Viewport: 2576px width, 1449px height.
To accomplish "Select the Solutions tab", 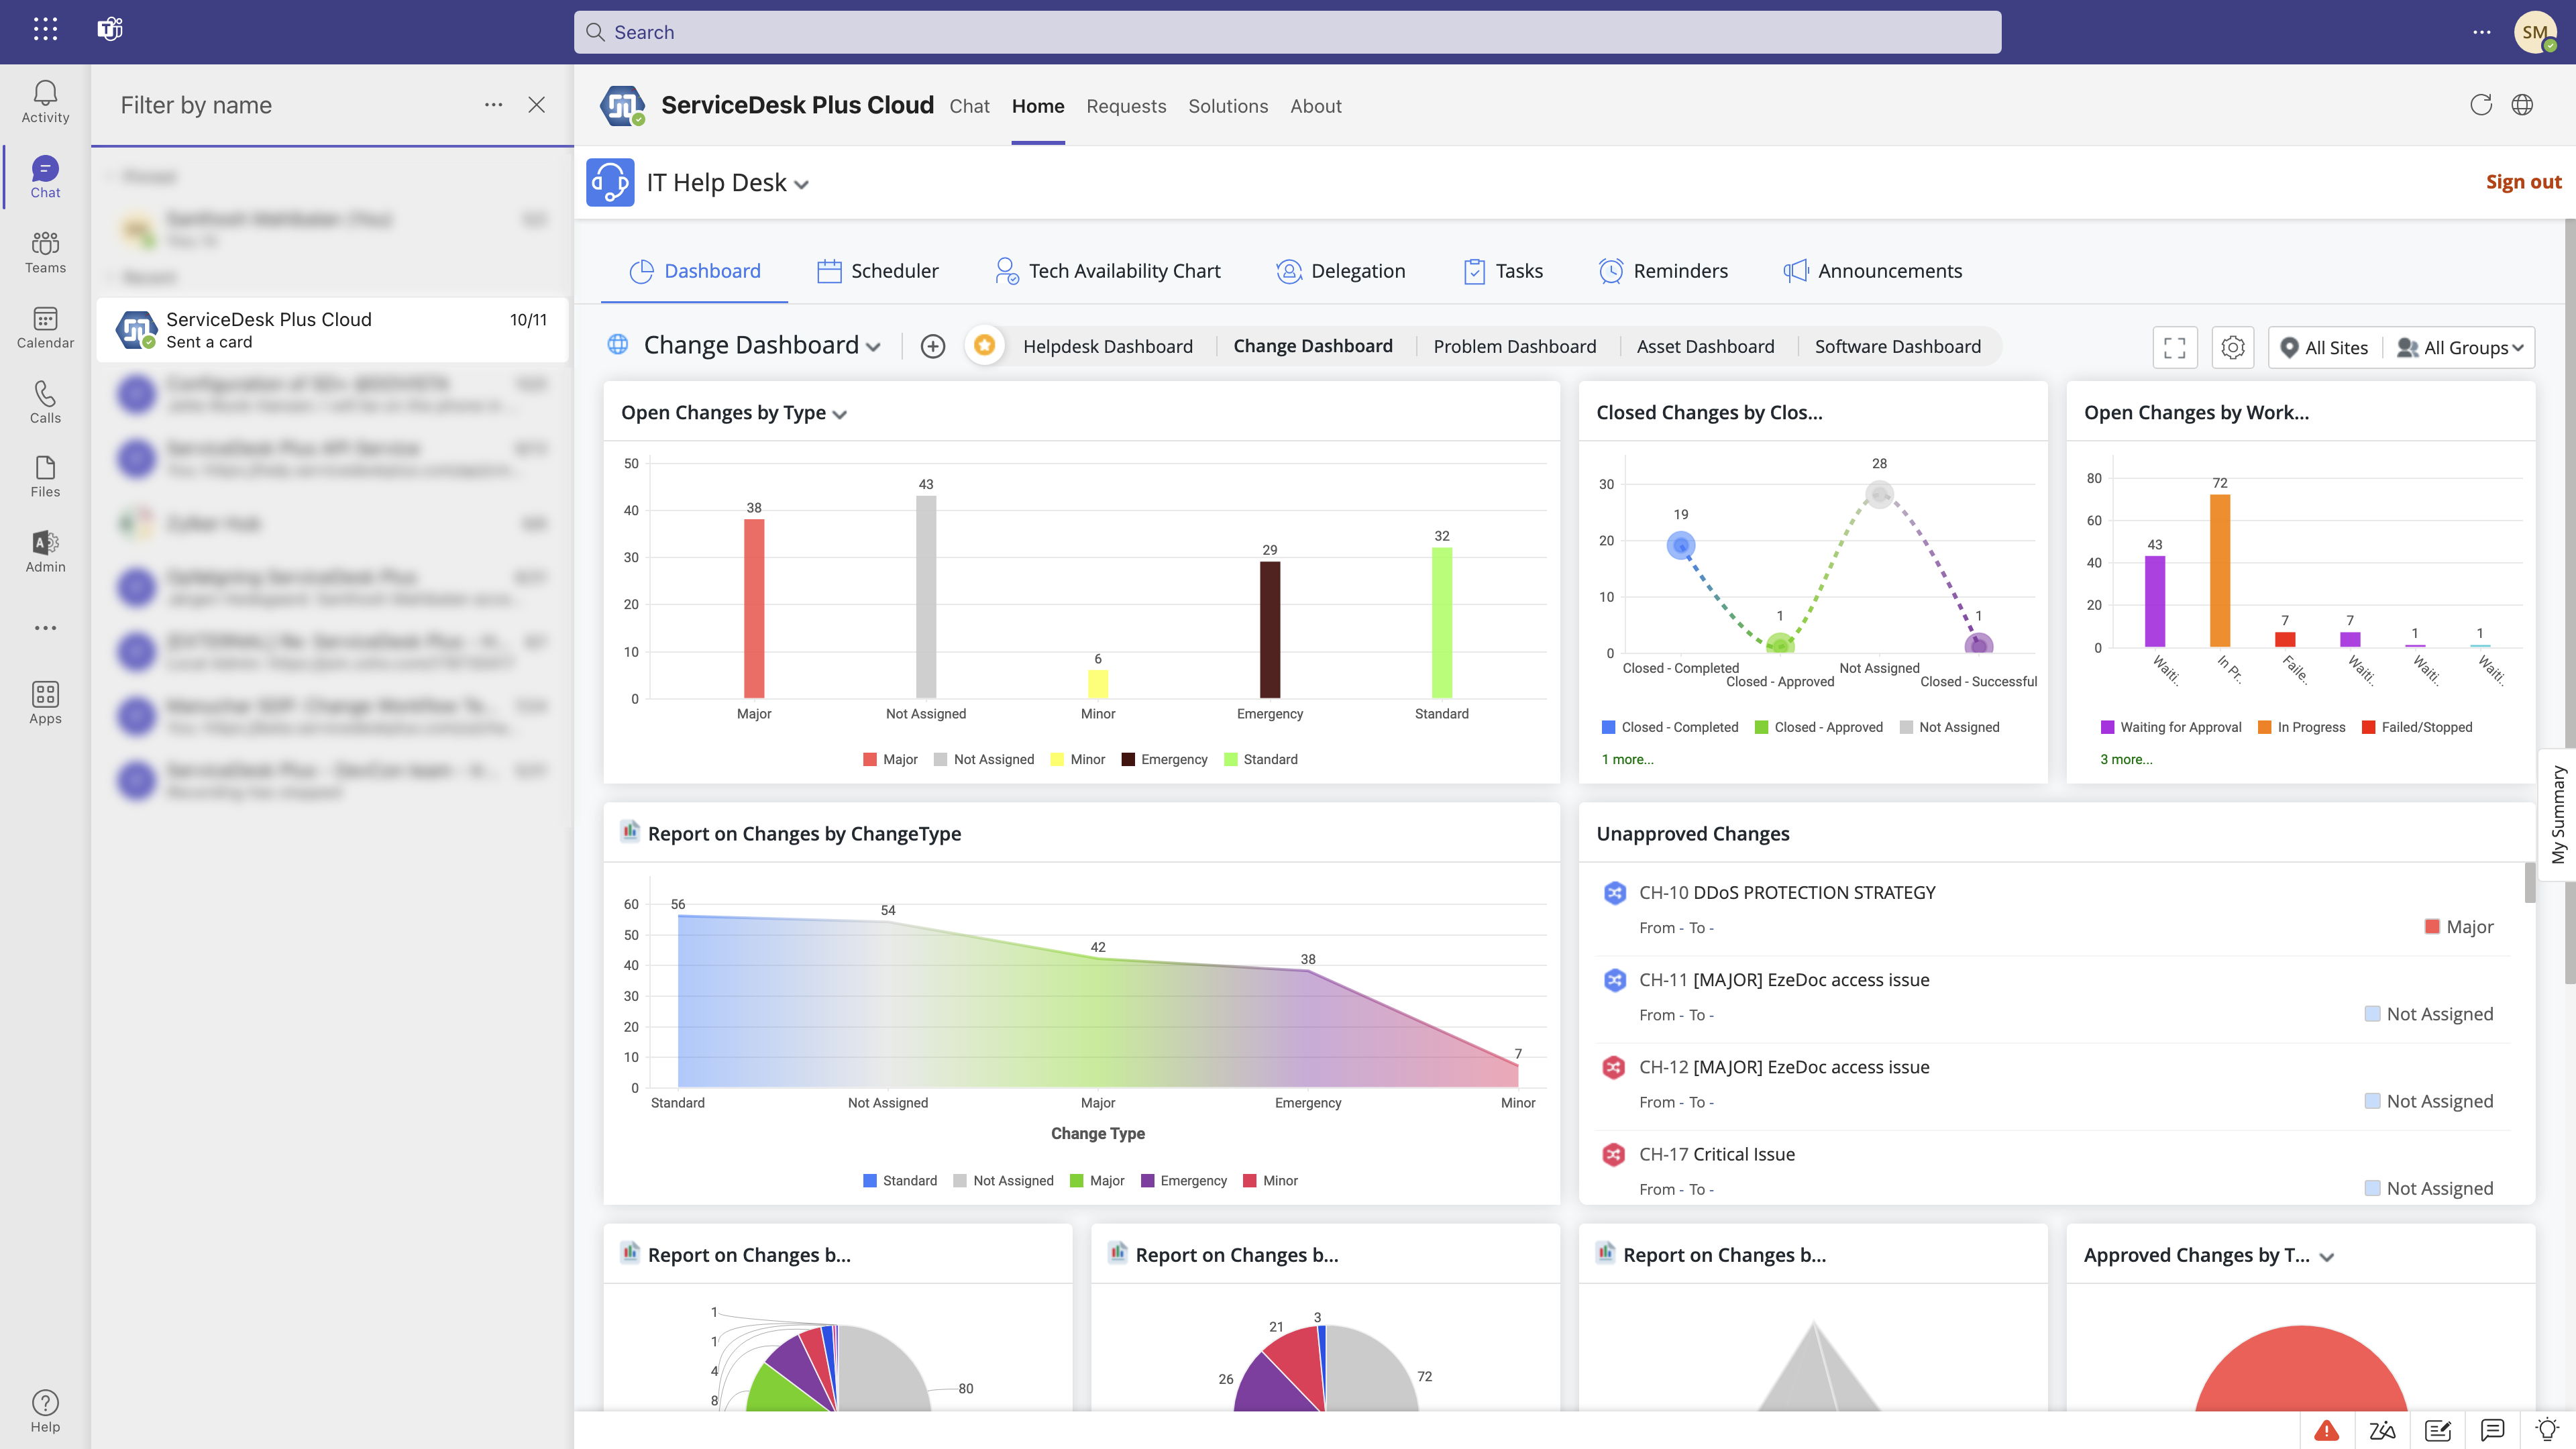I will [x=1228, y=105].
